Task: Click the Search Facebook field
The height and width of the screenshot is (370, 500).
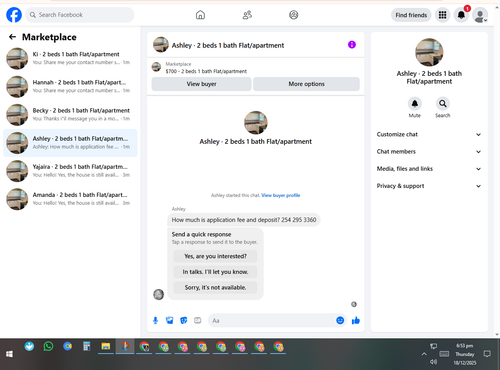Action: (x=80, y=15)
